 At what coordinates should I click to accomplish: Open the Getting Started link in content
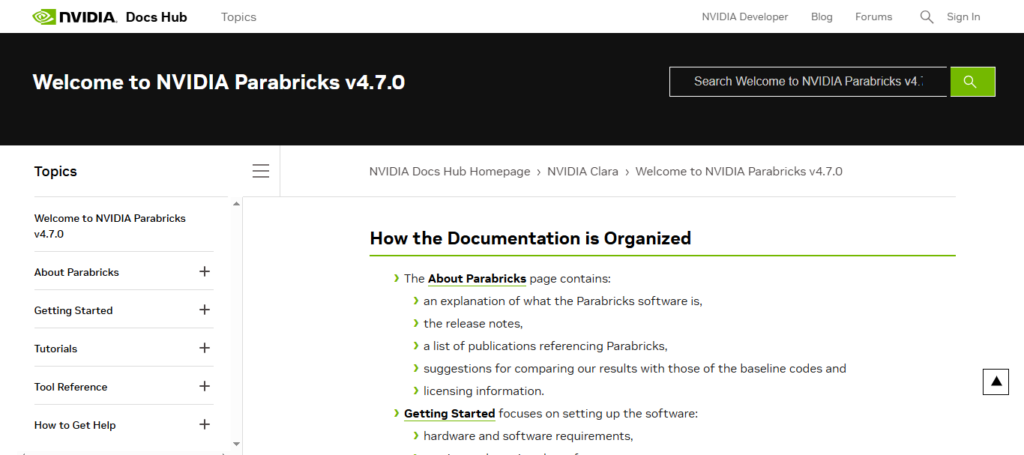coord(449,414)
